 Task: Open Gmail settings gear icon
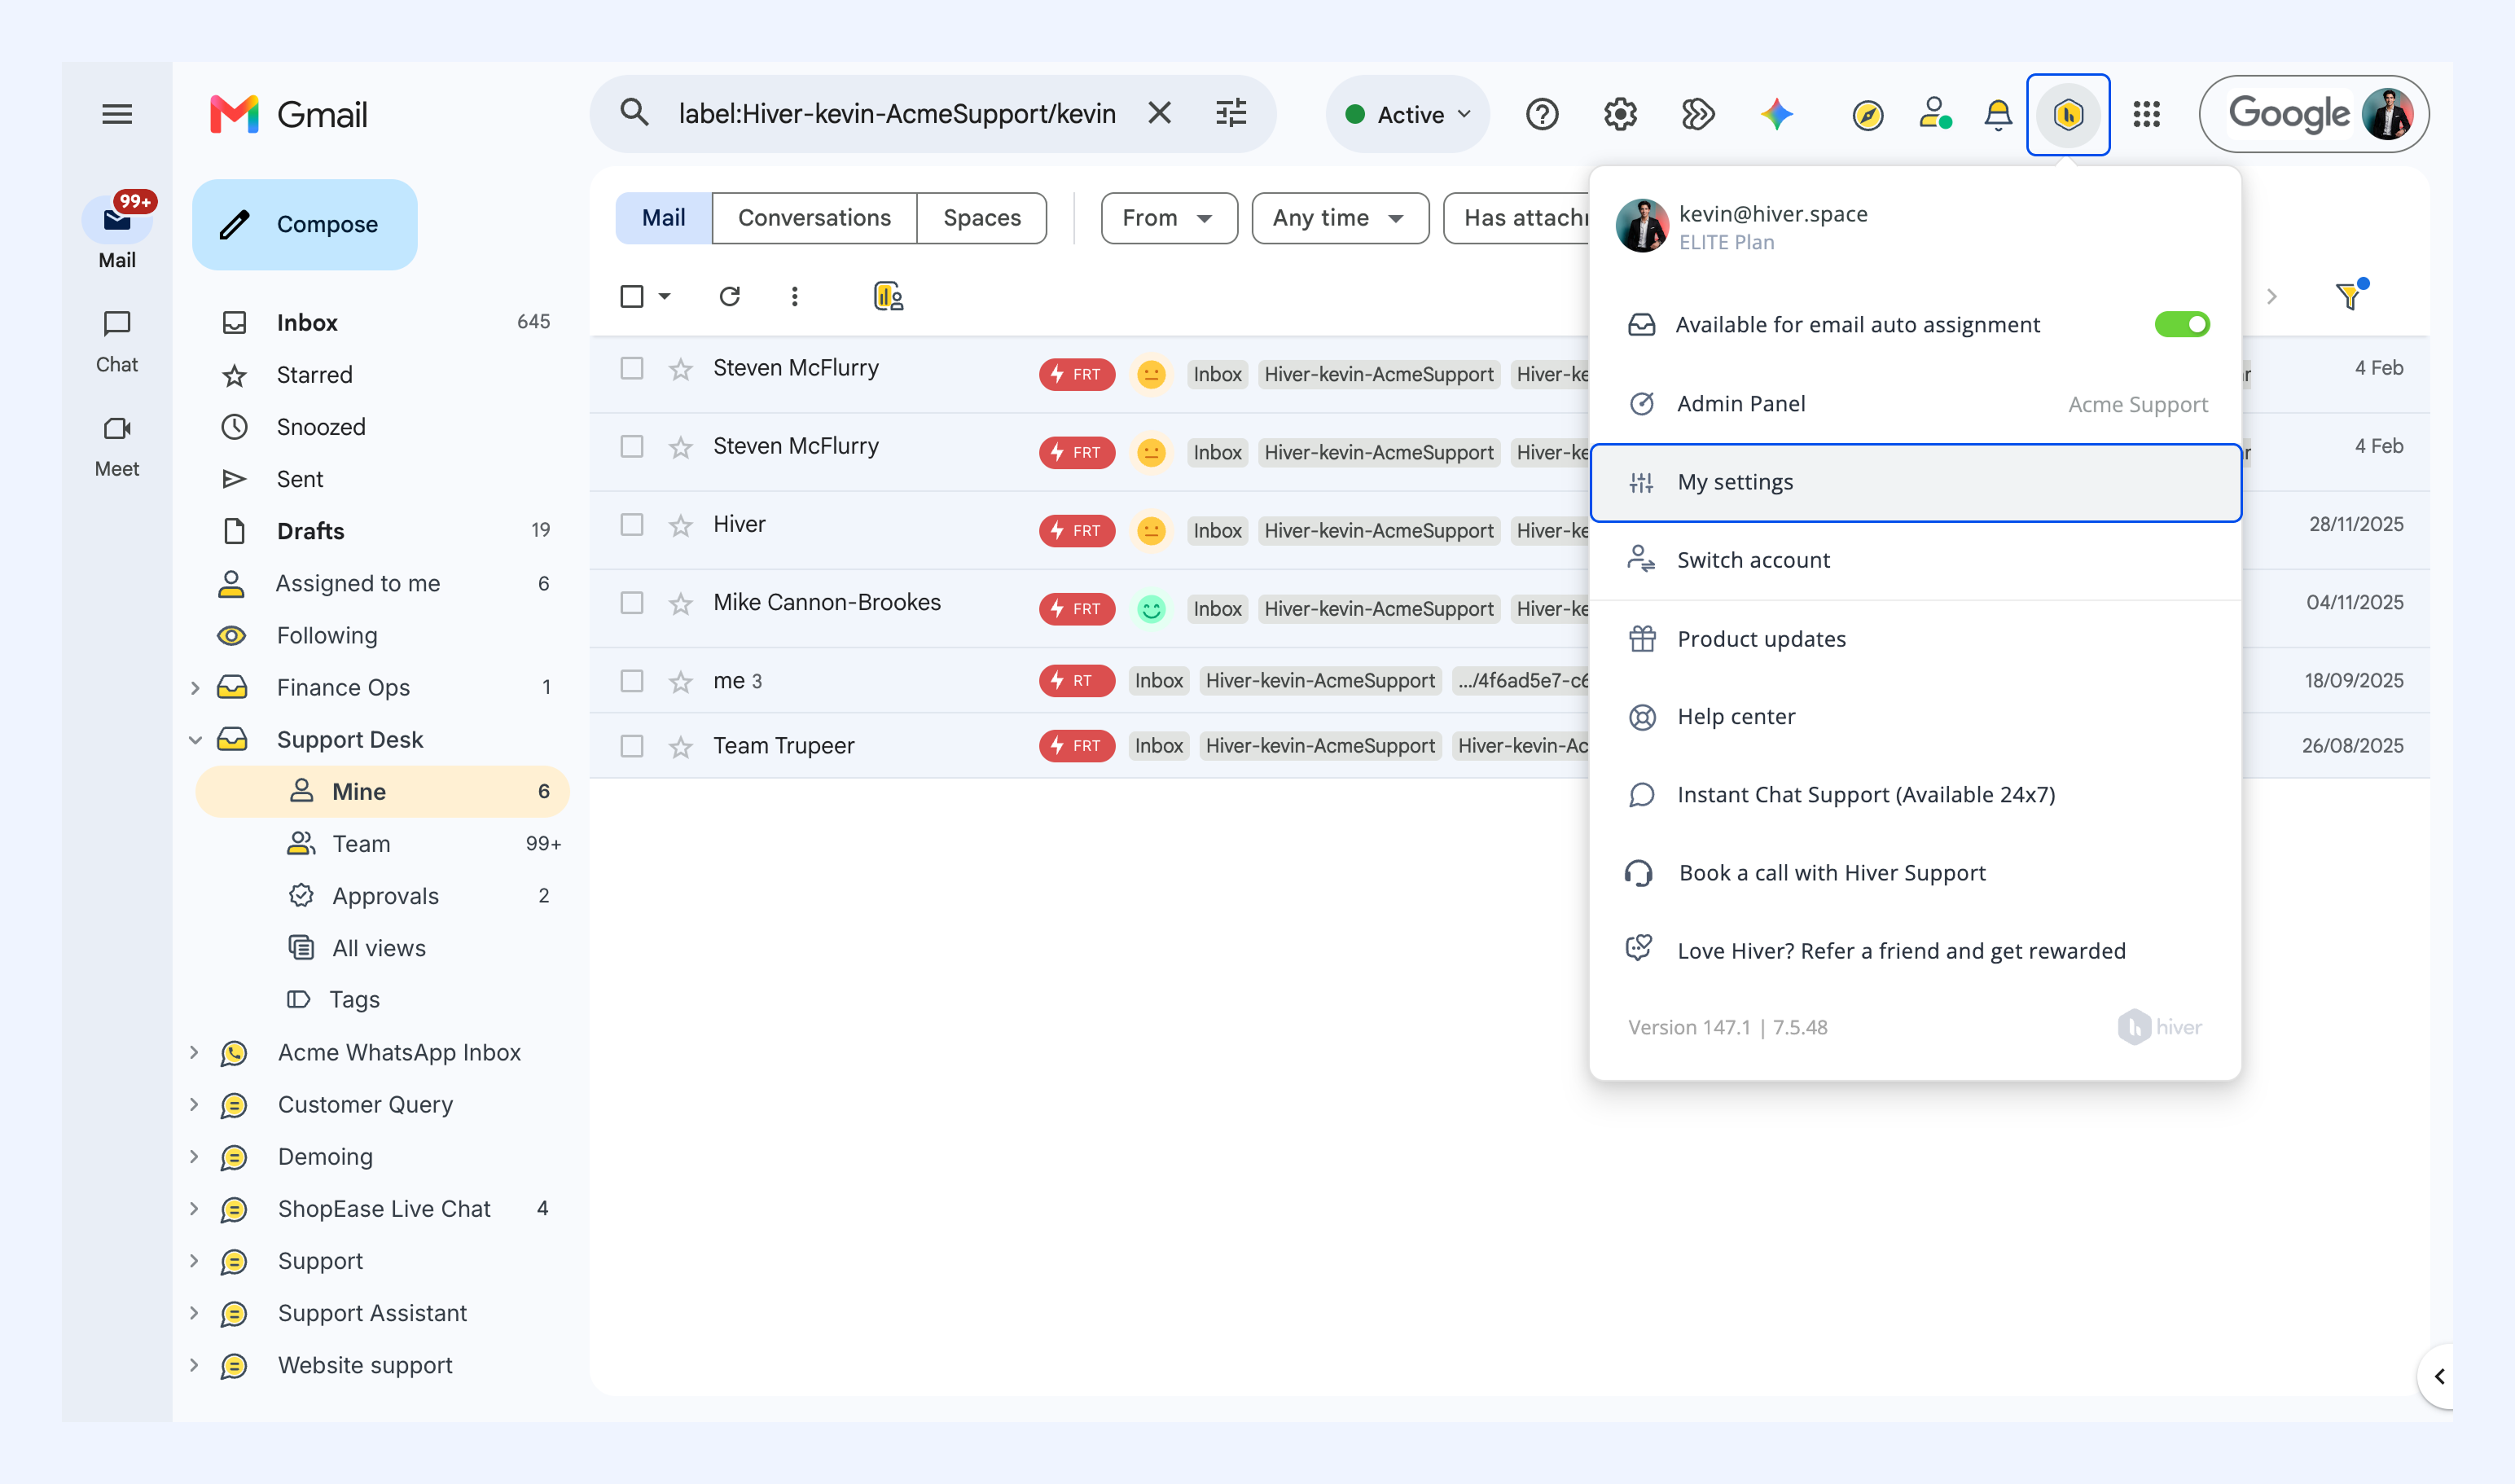pos(1620,115)
